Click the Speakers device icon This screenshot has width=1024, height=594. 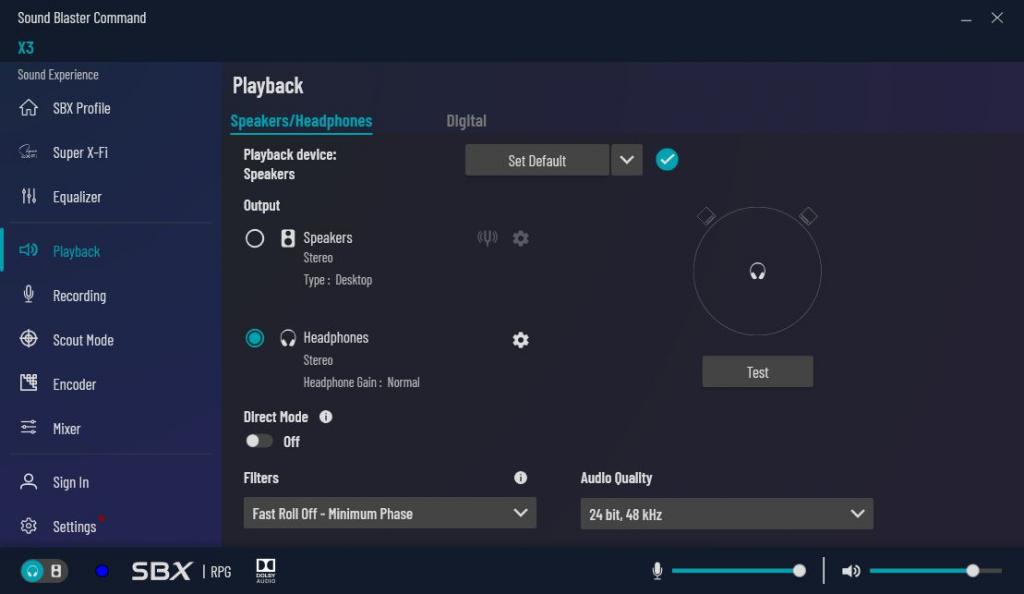click(287, 238)
